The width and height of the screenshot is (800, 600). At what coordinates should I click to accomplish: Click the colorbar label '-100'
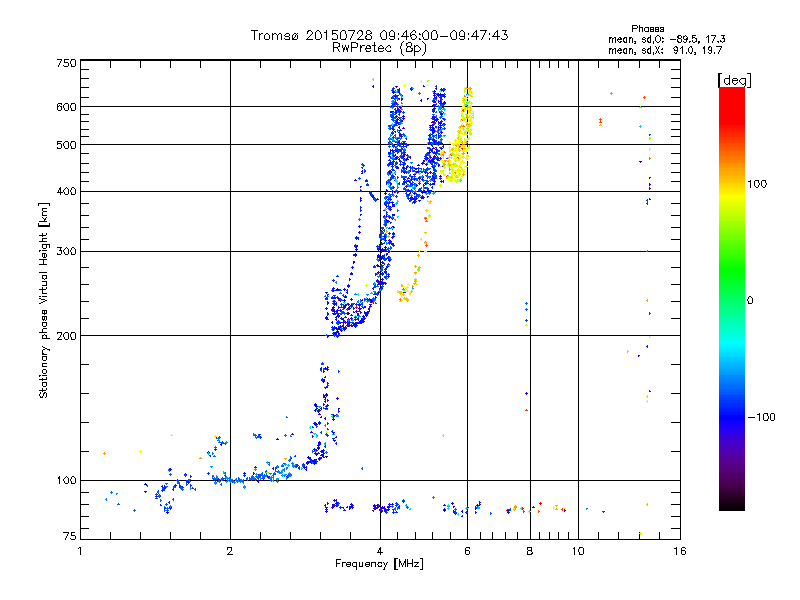click(x=762, y=417)
